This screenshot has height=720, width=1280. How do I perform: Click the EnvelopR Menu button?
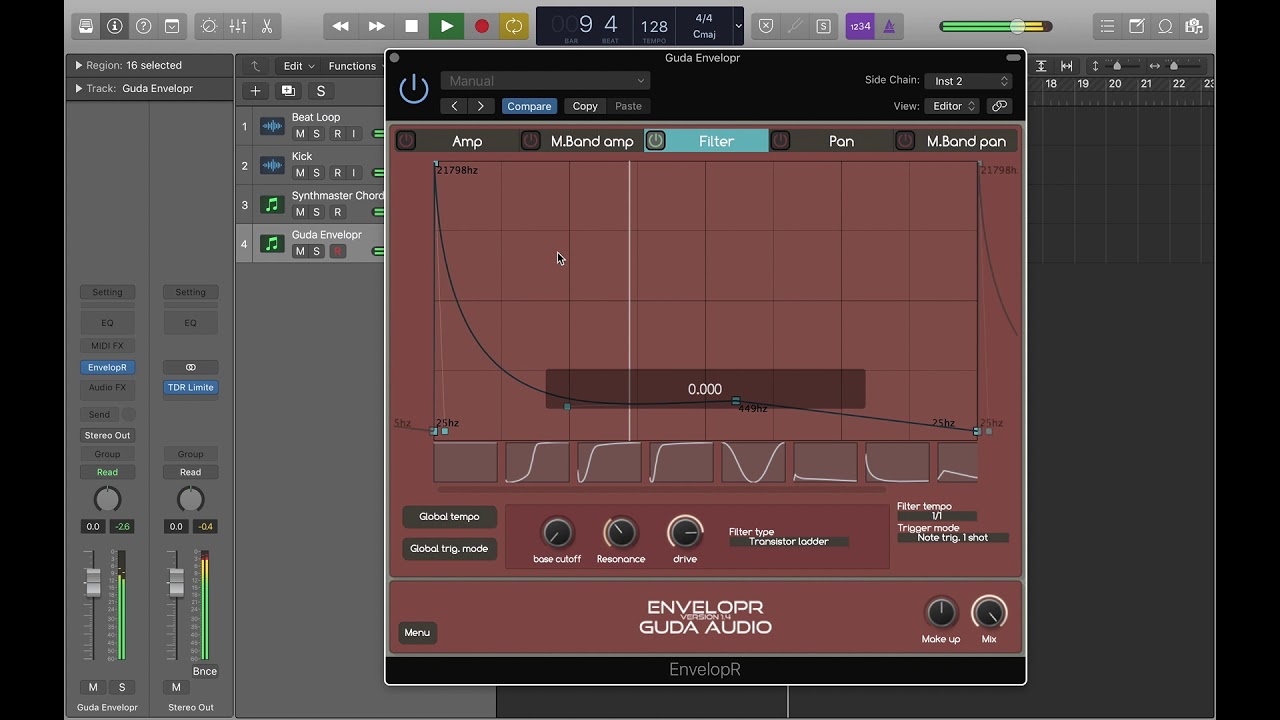tap(417, 632)
